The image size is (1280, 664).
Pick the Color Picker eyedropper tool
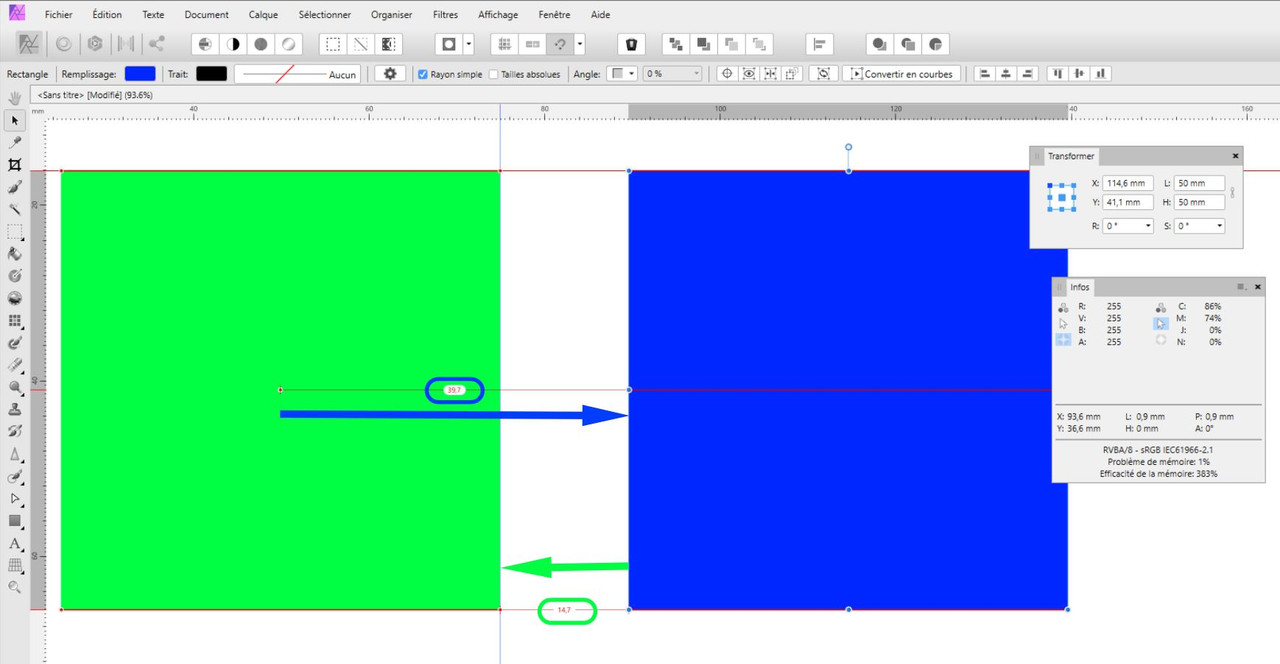pos(15,143)
